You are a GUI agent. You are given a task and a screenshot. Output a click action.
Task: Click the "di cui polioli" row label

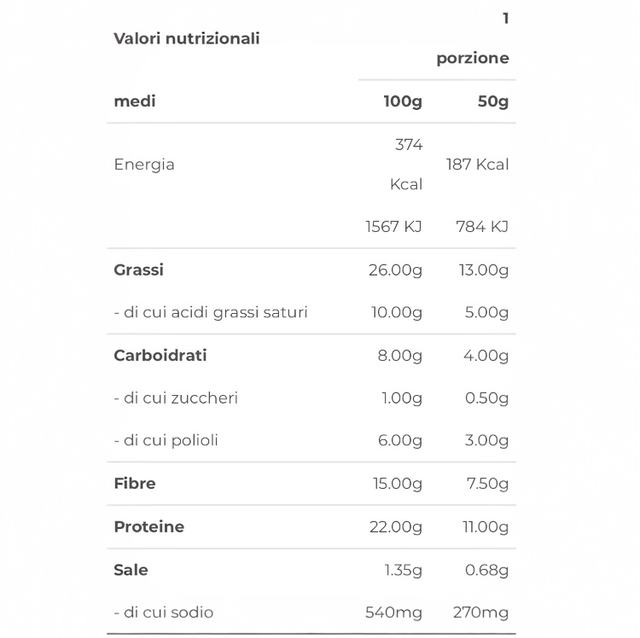pos(166,440)
